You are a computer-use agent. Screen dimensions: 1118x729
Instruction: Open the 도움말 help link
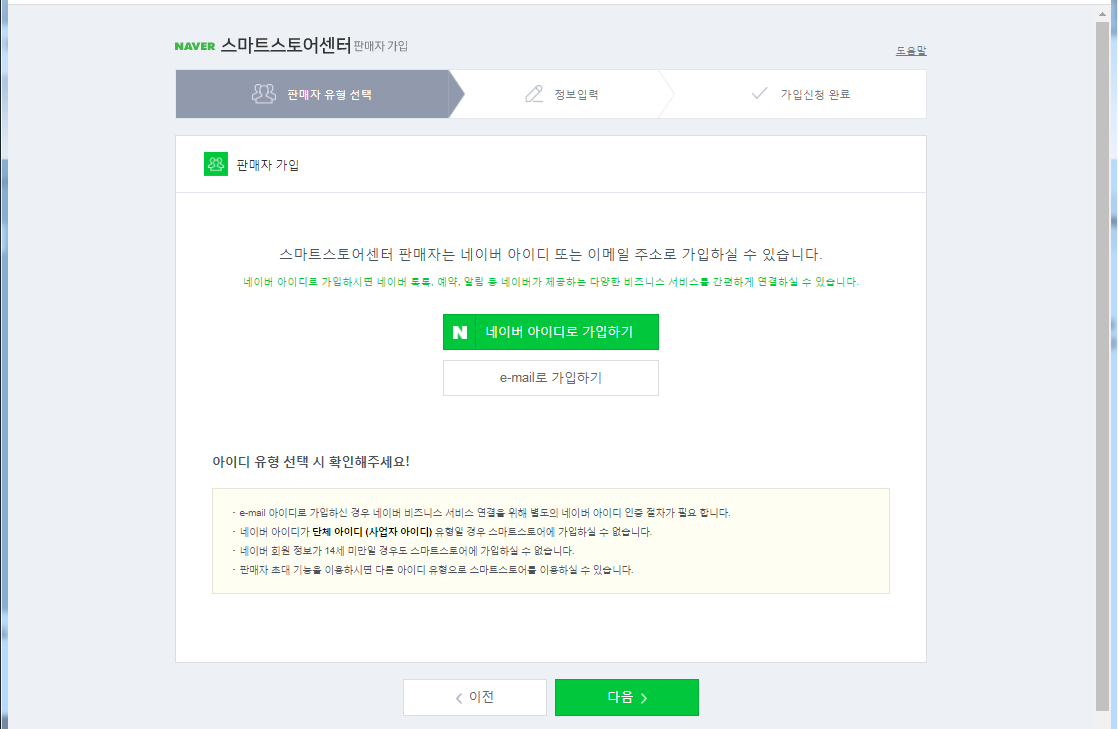tap(911, 51)
